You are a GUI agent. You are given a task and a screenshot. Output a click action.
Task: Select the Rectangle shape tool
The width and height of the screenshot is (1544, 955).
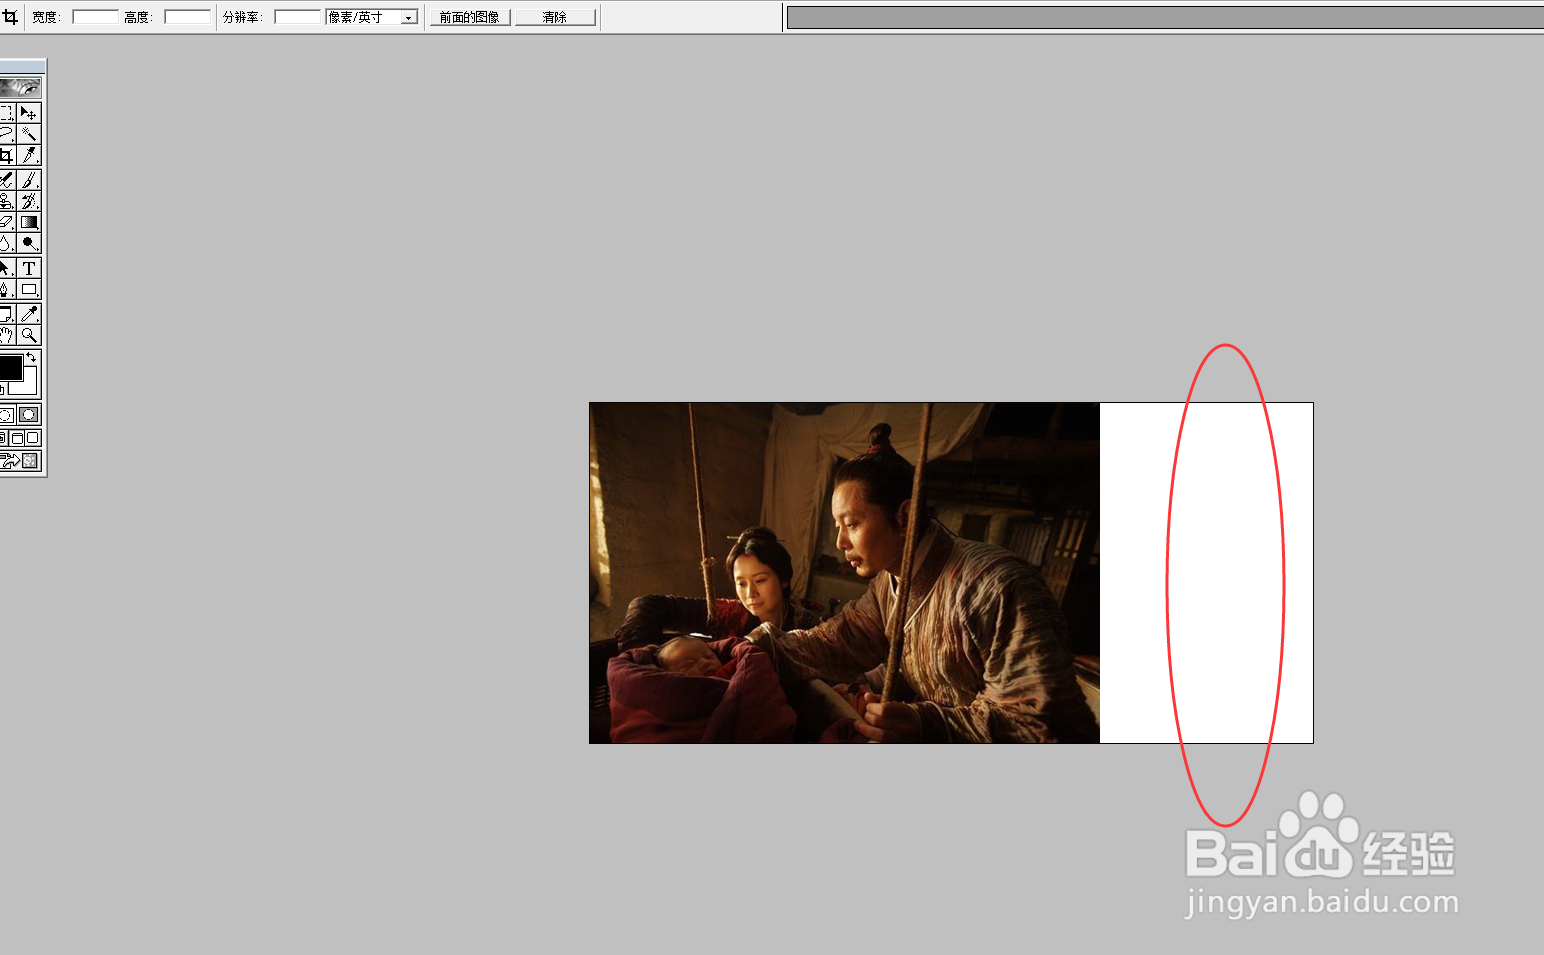(x=29, y=289)
